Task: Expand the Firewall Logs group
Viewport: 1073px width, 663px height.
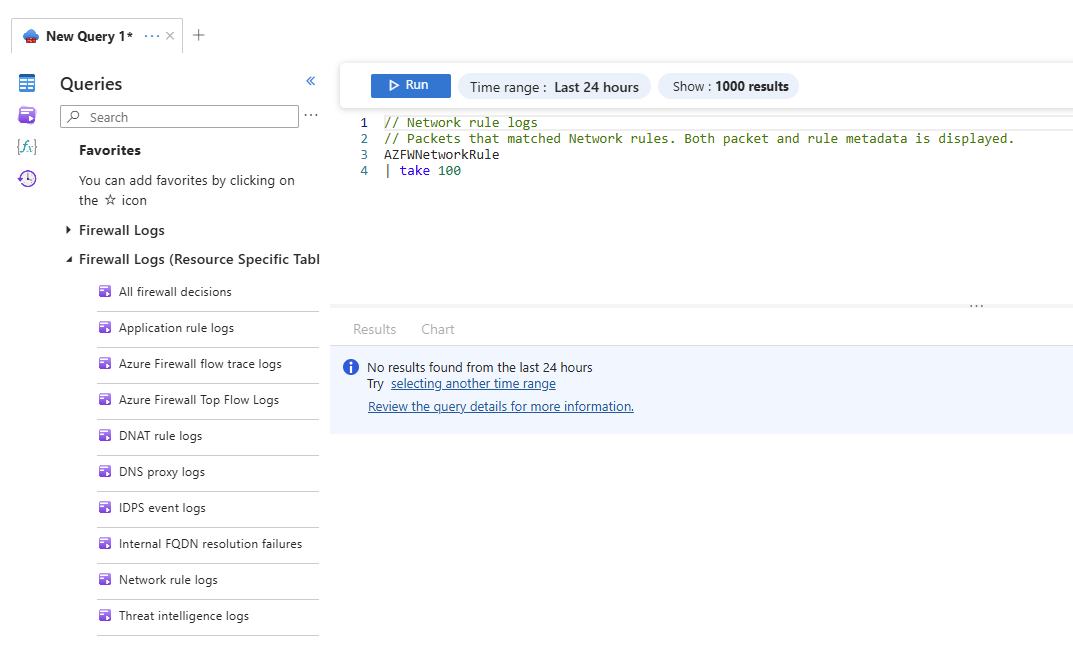Action: coord(69,230)
